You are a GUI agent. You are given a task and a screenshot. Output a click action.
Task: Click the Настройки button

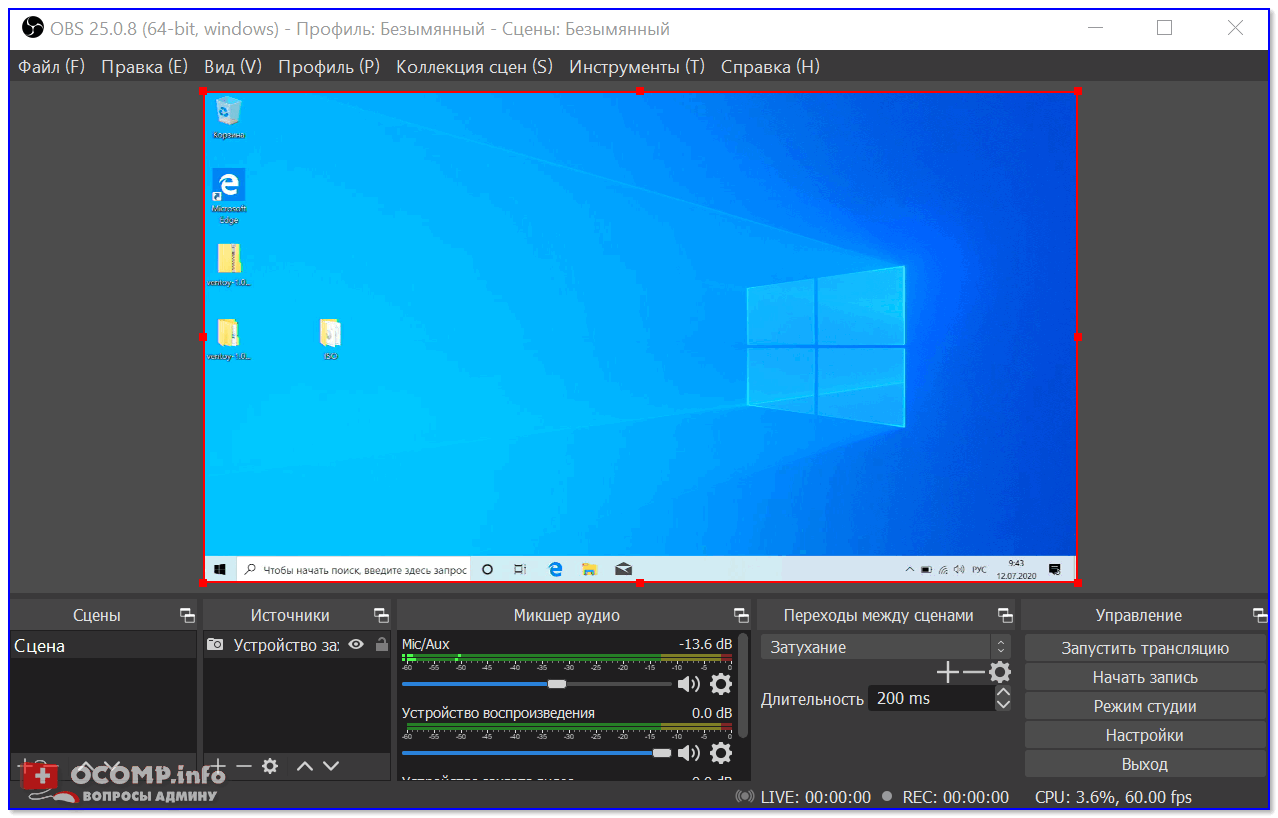(1144, 735)
